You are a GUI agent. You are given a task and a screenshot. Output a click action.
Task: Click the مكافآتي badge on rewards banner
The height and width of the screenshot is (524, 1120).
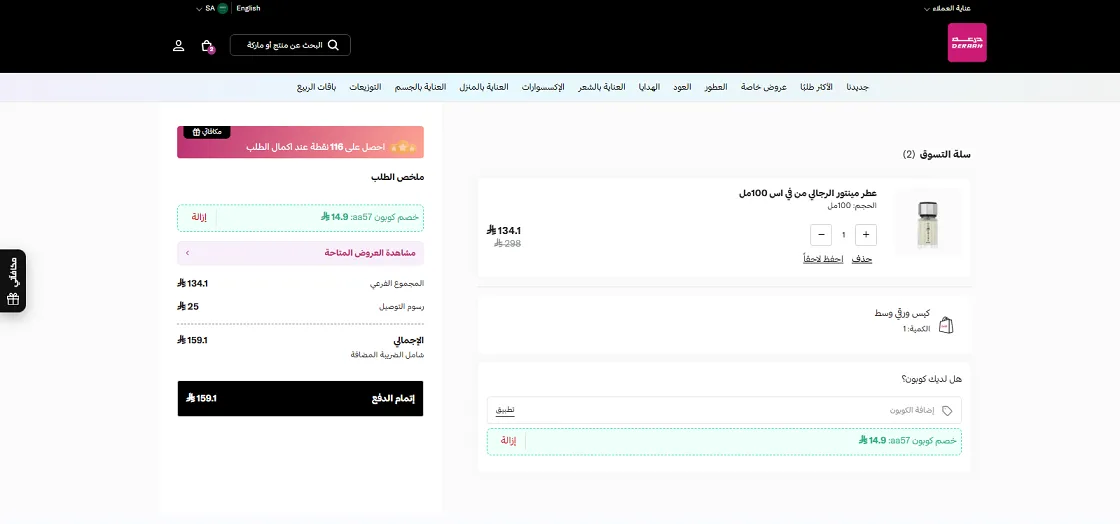[207, 132]
